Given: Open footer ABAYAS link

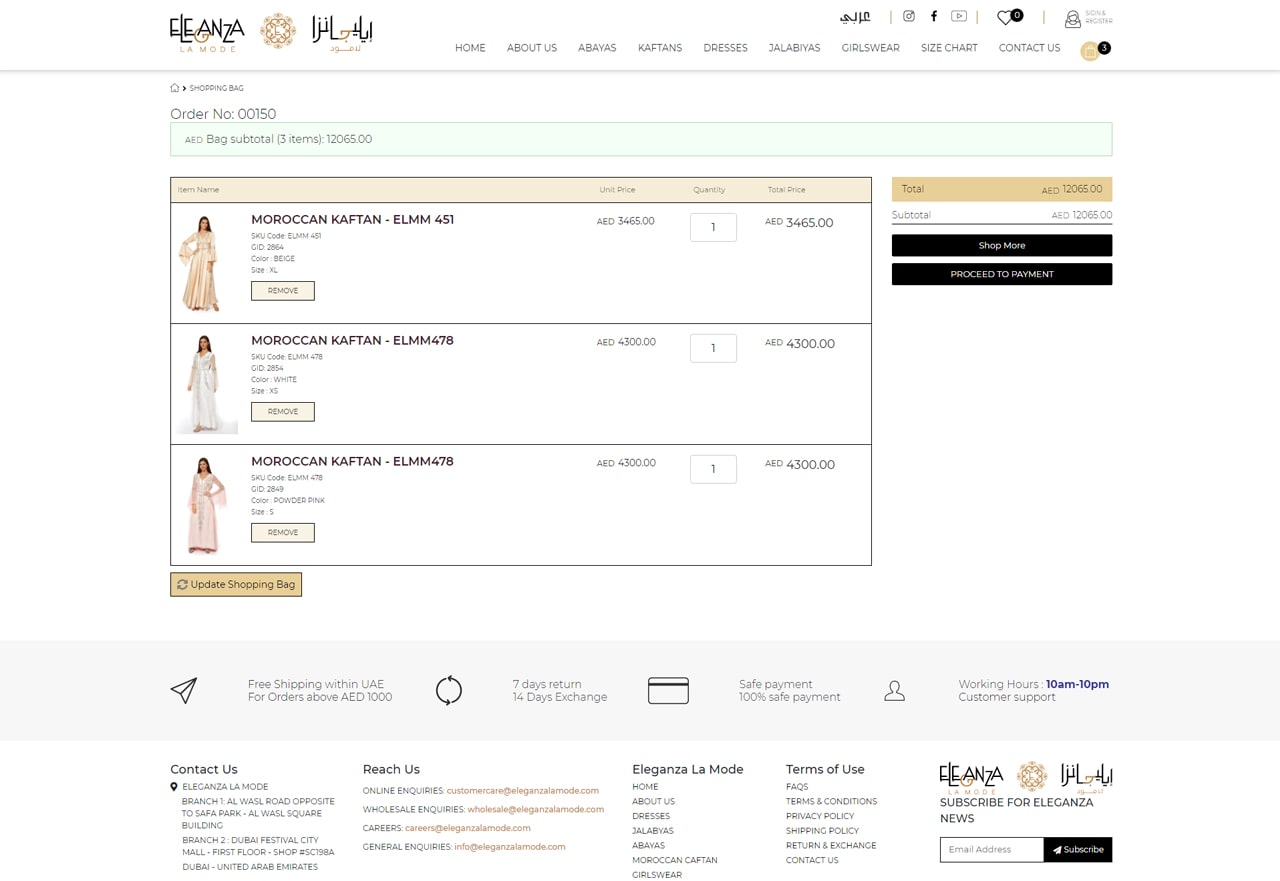Looking at the screenshot, I should (x=648, y=846).
